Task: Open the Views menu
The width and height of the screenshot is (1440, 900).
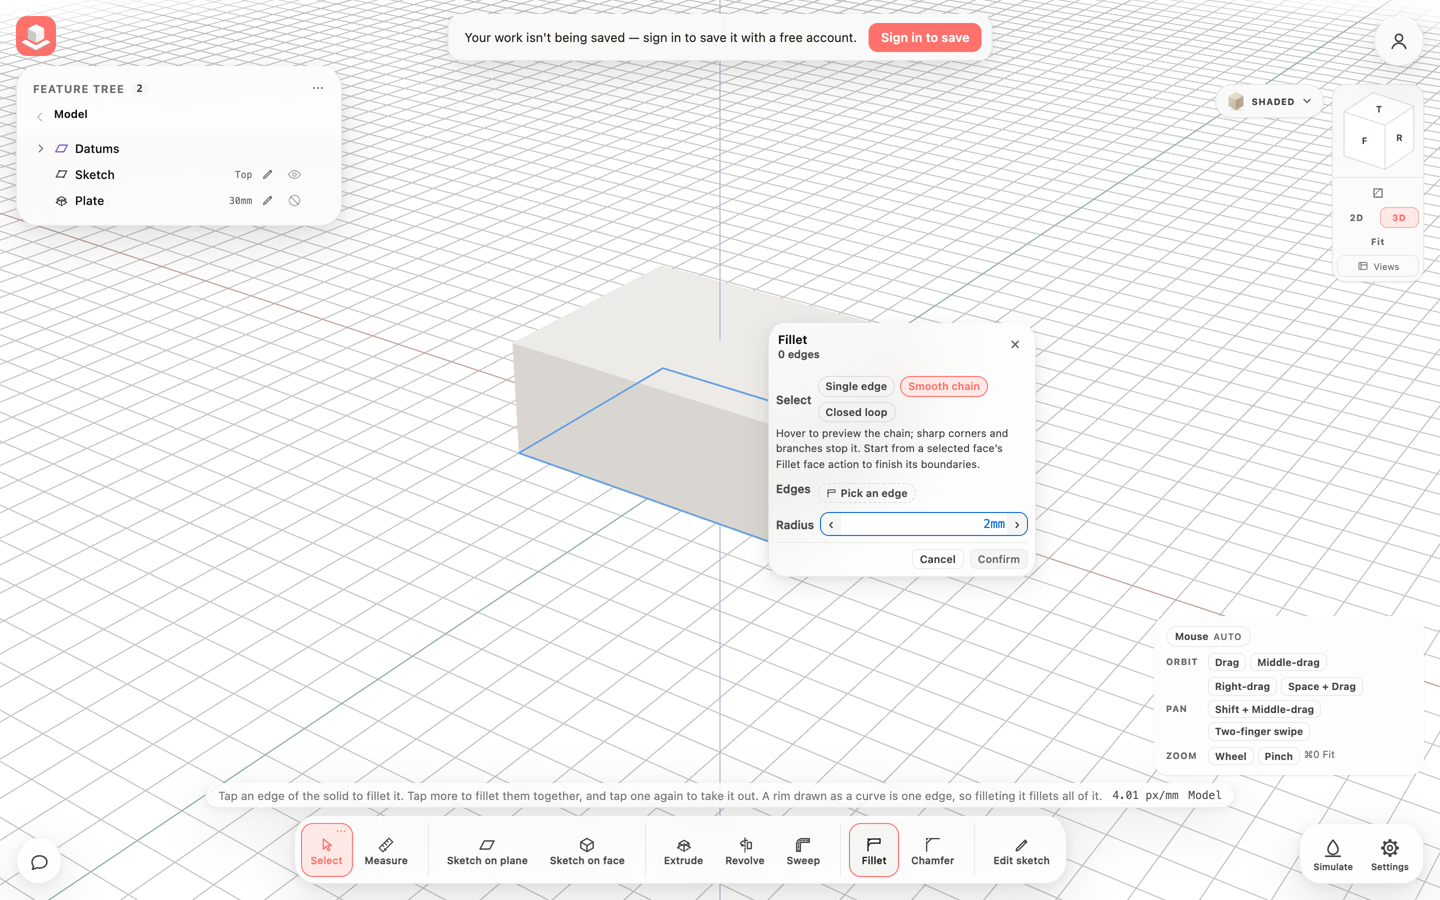Action: 1378,267
